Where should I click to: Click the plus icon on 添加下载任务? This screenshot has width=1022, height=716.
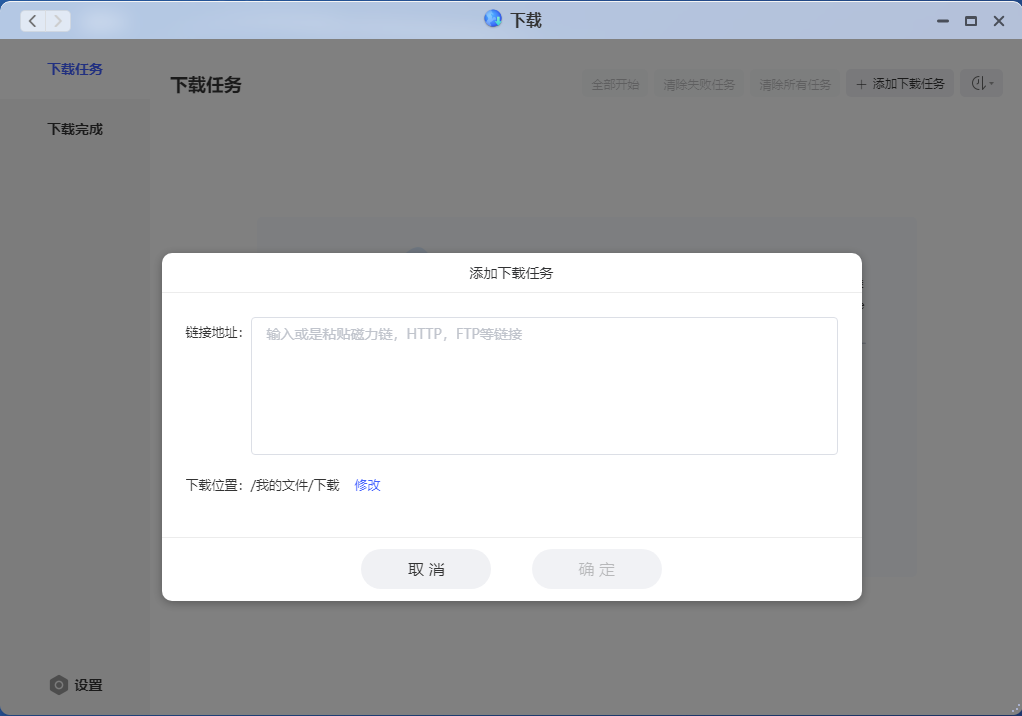click(x=860, y=84)
